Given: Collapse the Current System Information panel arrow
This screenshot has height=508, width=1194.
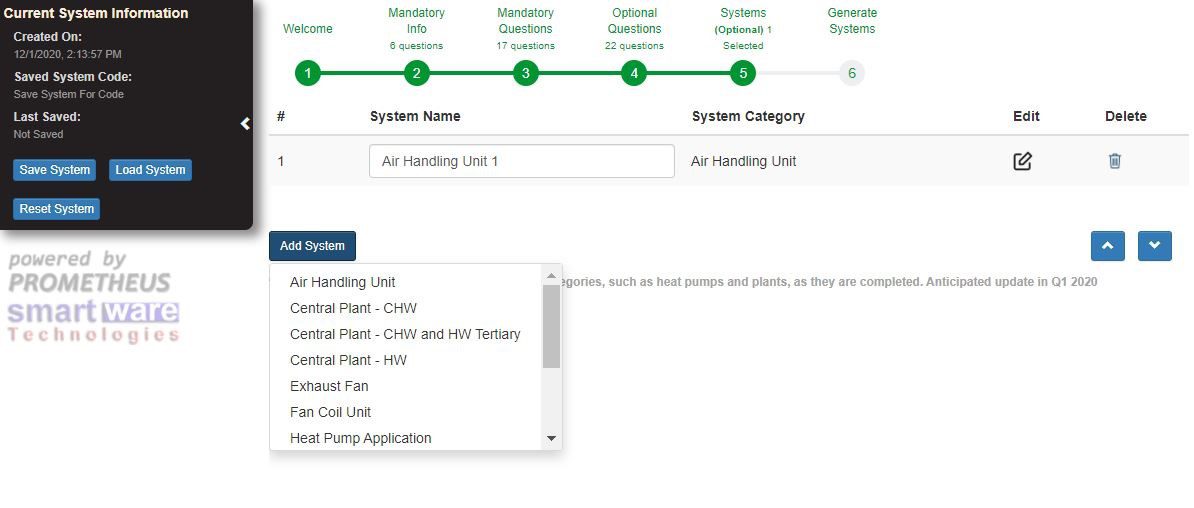Looking at the screenshot, I should tap(245, 124).
